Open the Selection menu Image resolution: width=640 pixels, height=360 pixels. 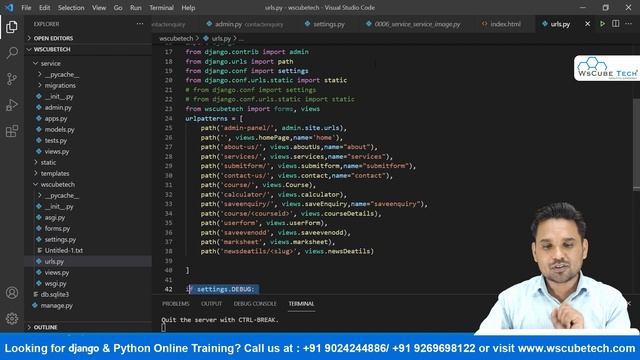point(71,8)
